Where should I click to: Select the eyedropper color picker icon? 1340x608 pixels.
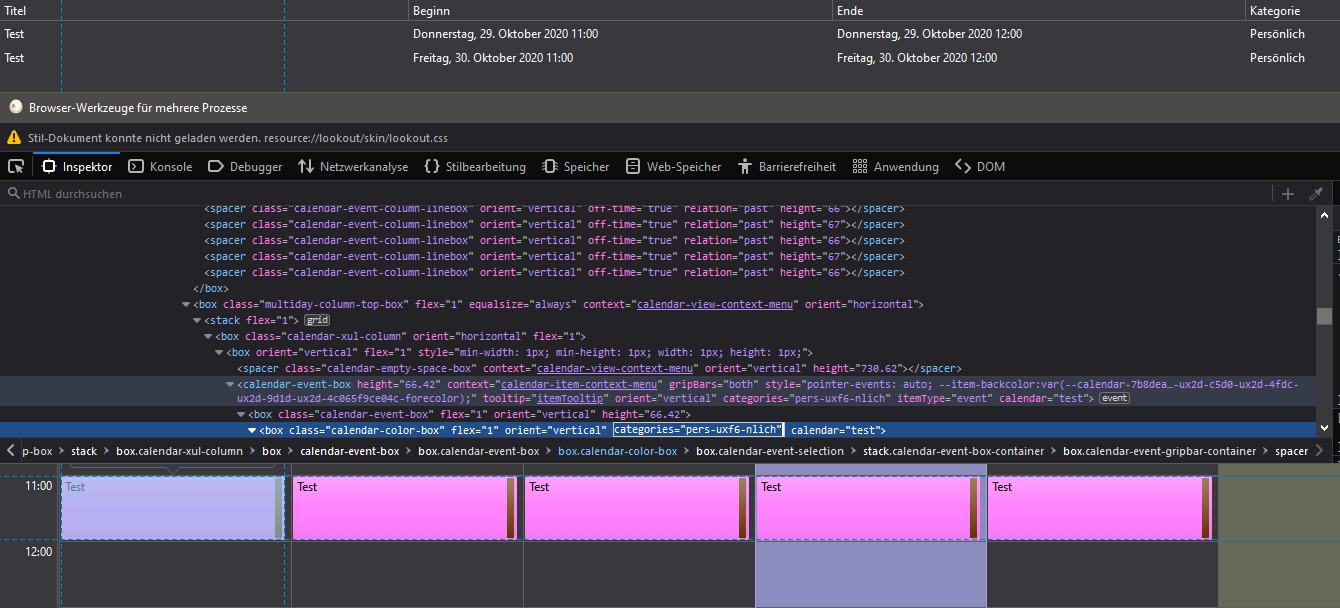coord(1316,194)
